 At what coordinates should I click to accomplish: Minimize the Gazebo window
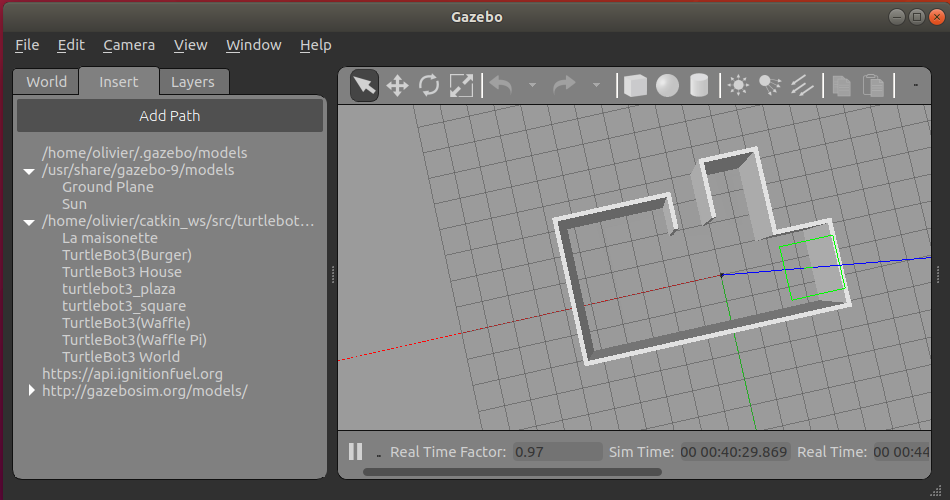click(897, 17)
